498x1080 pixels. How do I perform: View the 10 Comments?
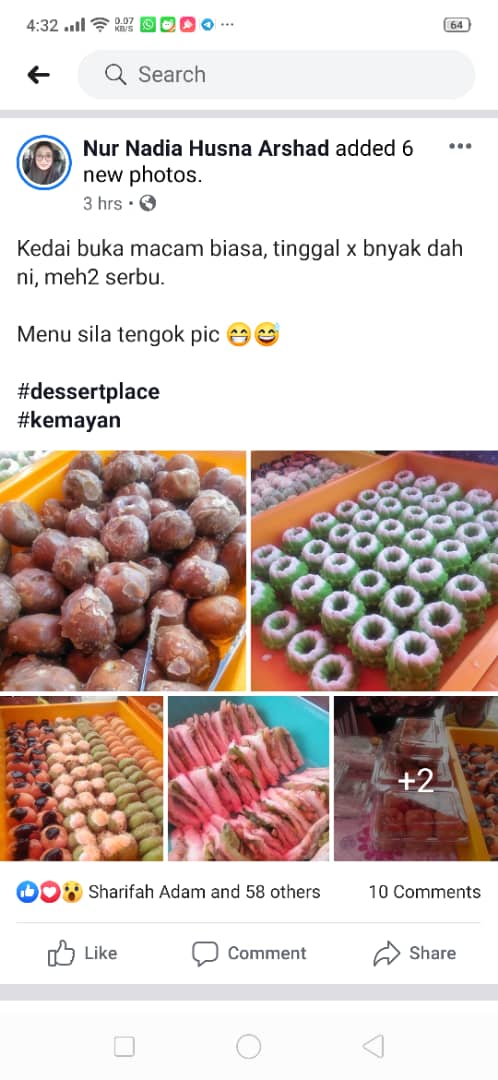pyautogui.click(x=424, y=892)
